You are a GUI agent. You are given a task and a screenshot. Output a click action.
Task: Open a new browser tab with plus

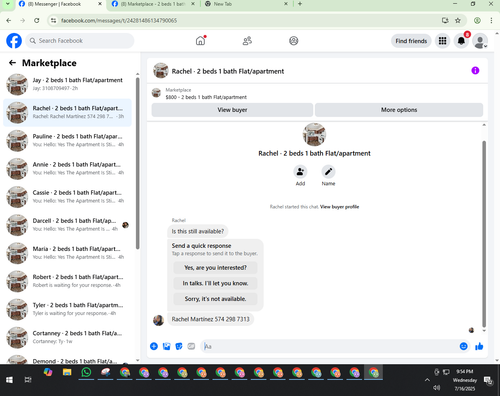tap(300, 4)
